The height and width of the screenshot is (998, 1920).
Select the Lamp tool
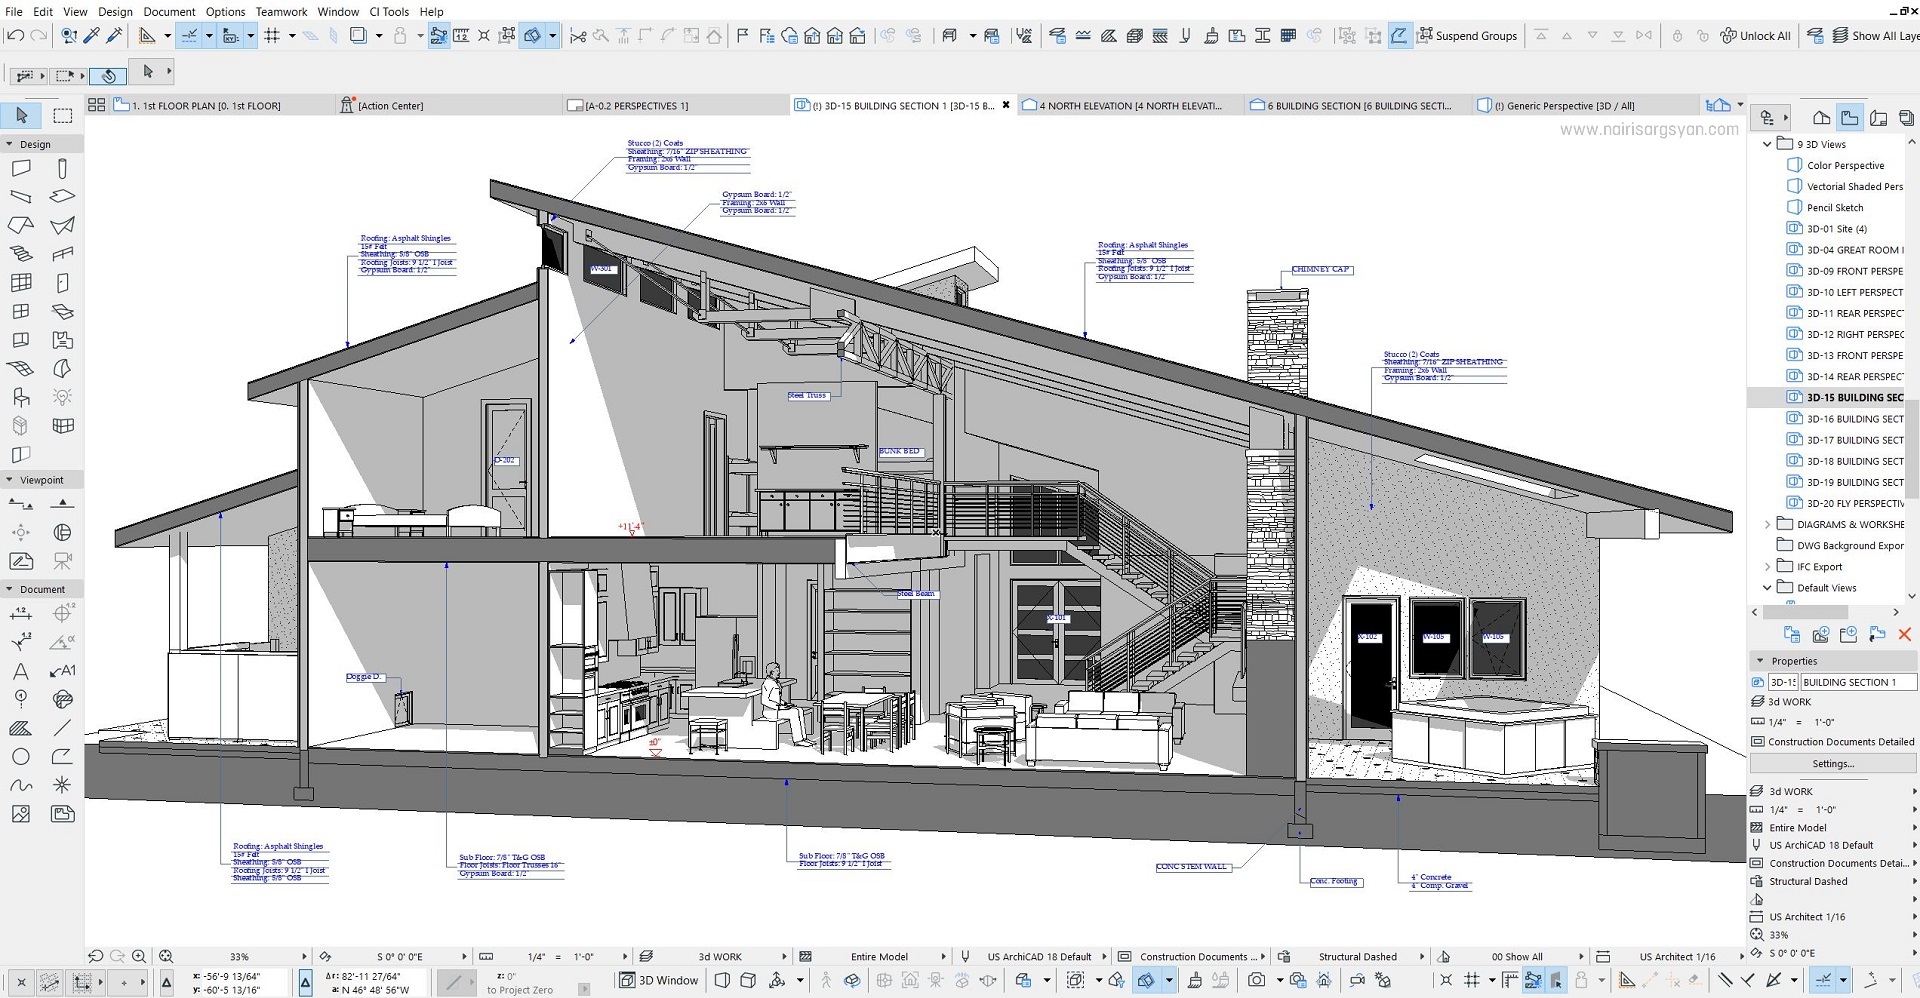coord(62,397)
